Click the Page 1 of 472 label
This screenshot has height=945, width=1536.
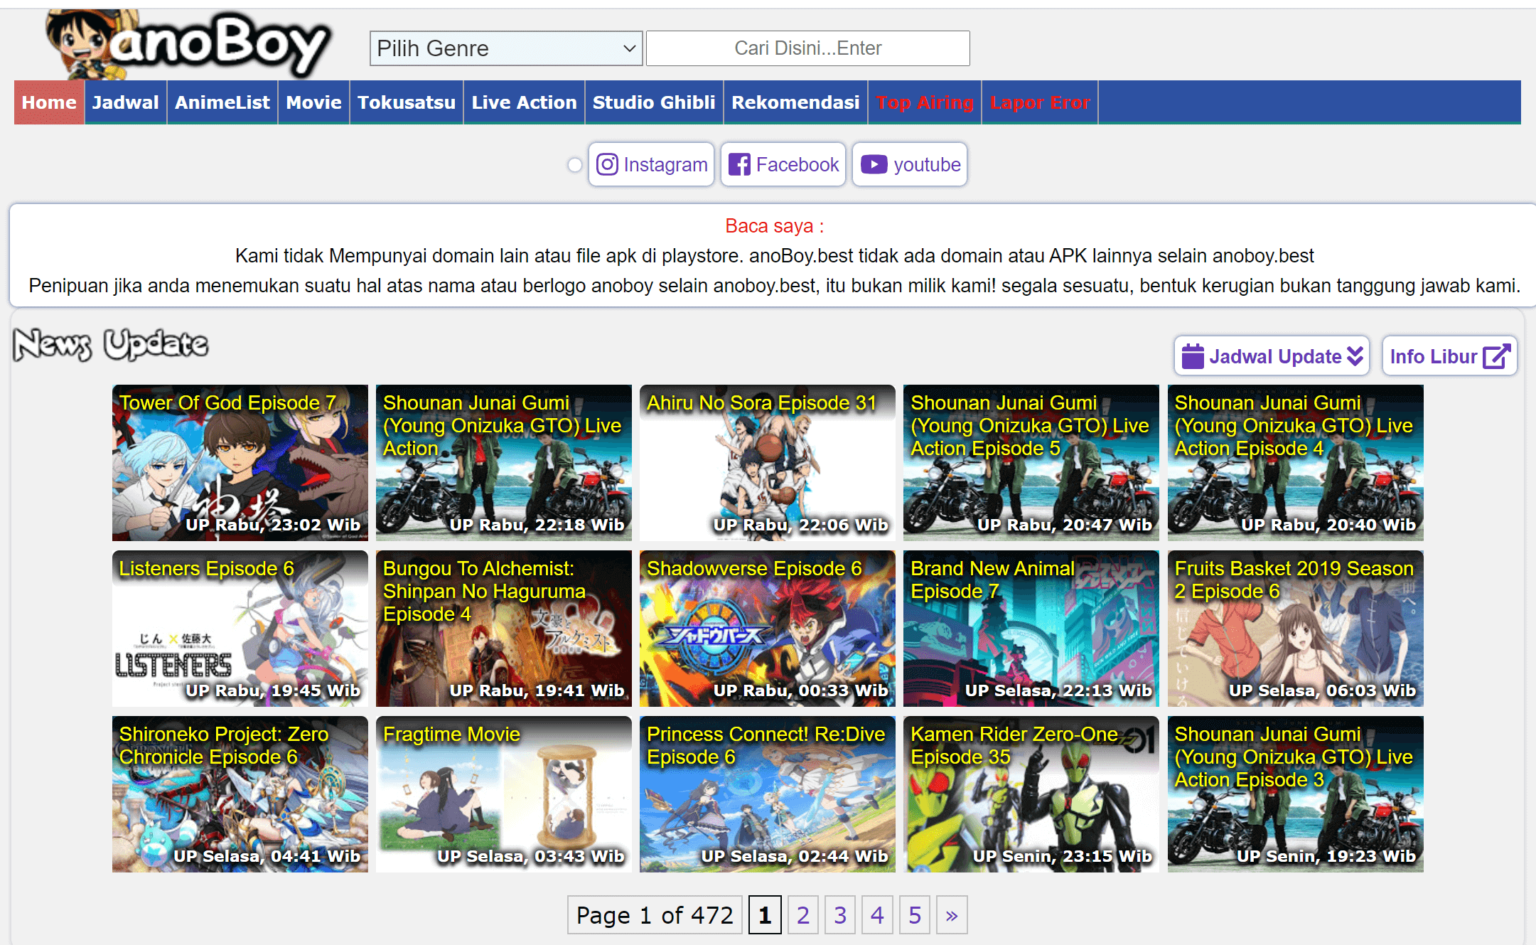point(655,915)
